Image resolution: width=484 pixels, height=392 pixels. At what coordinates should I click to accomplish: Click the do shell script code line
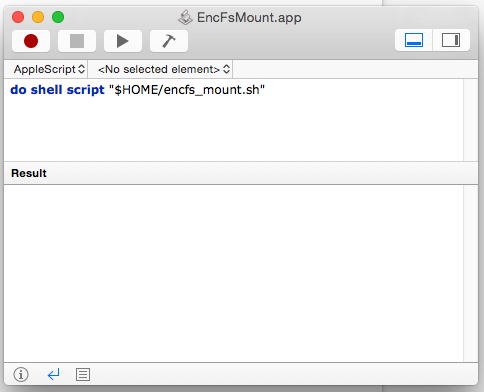point(137,90)
